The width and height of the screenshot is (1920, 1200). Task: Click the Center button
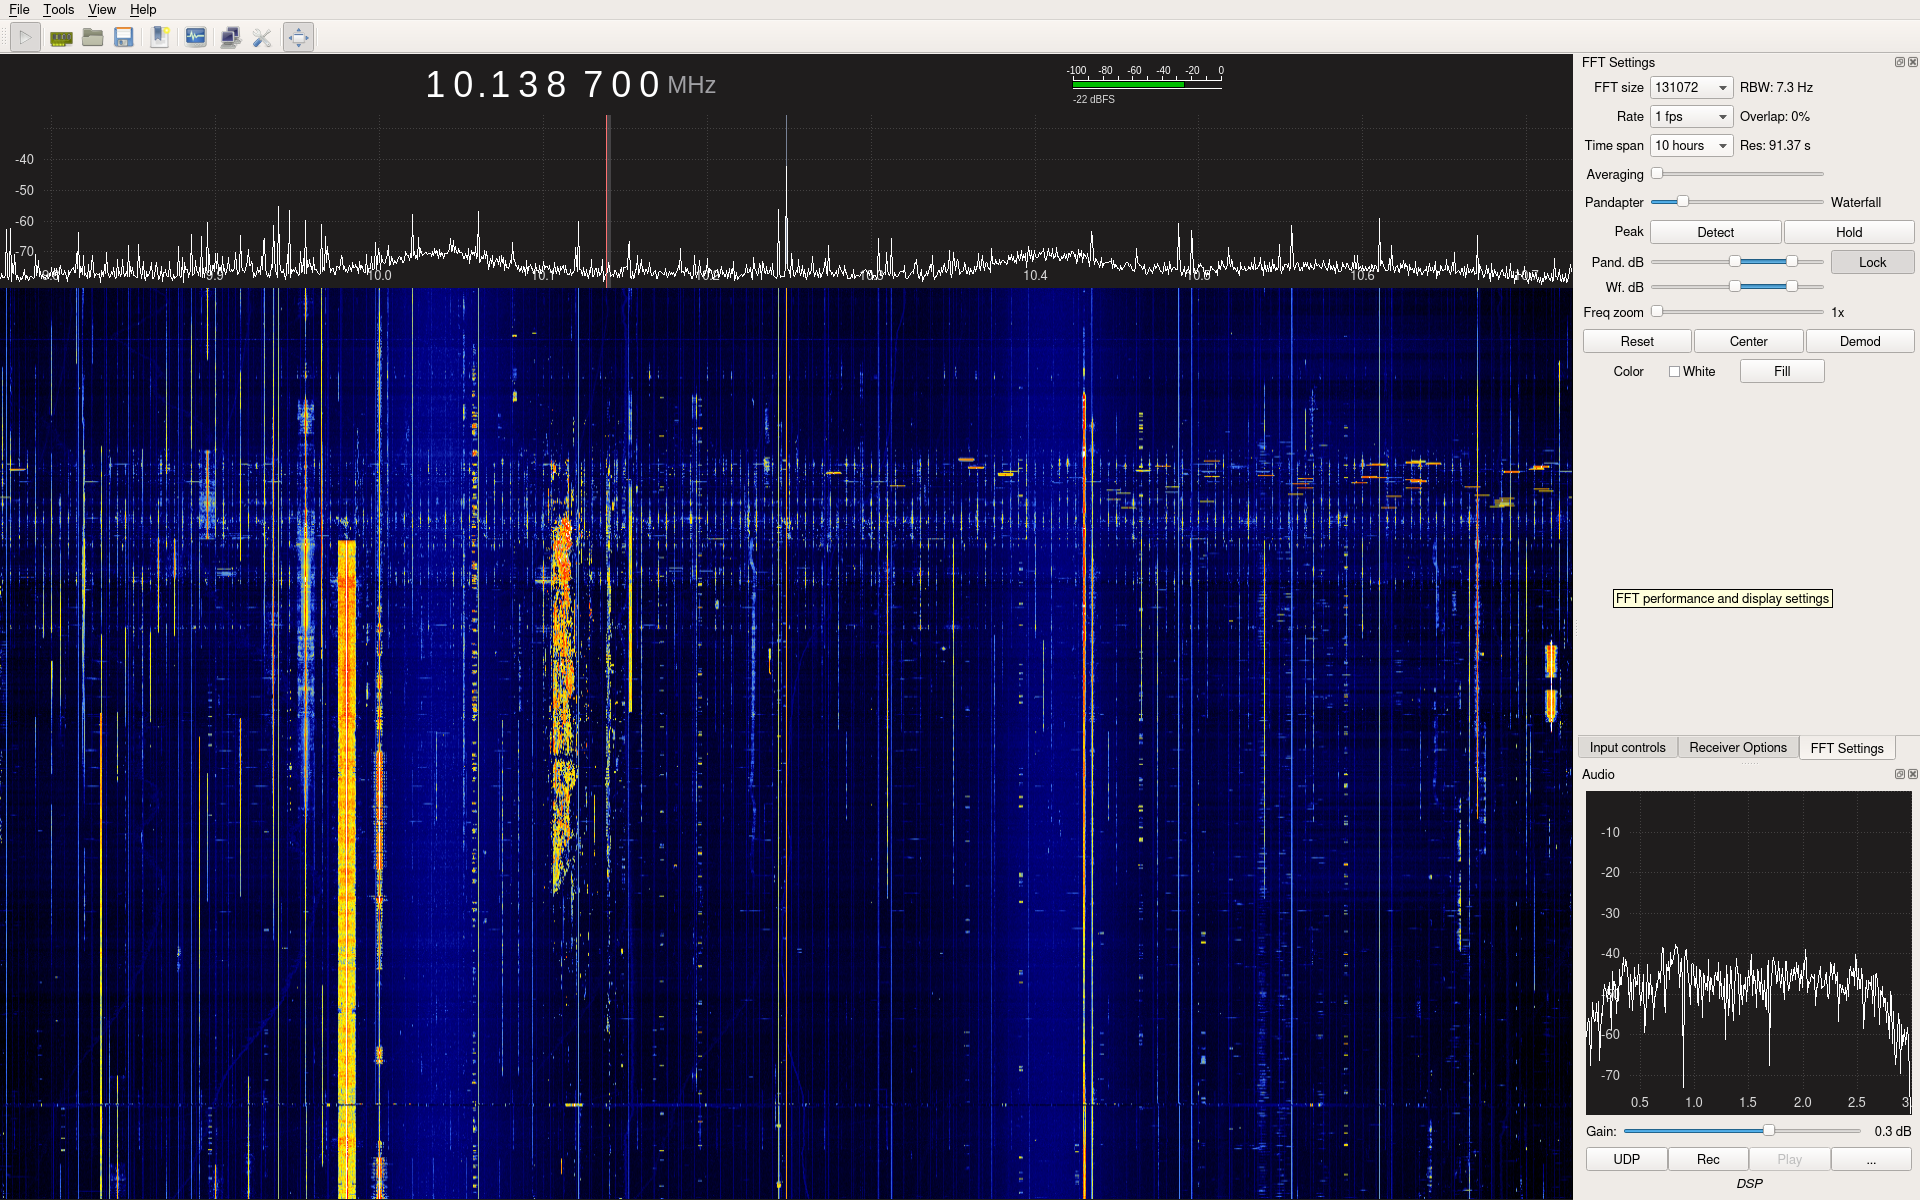(x=1748, y=341)
